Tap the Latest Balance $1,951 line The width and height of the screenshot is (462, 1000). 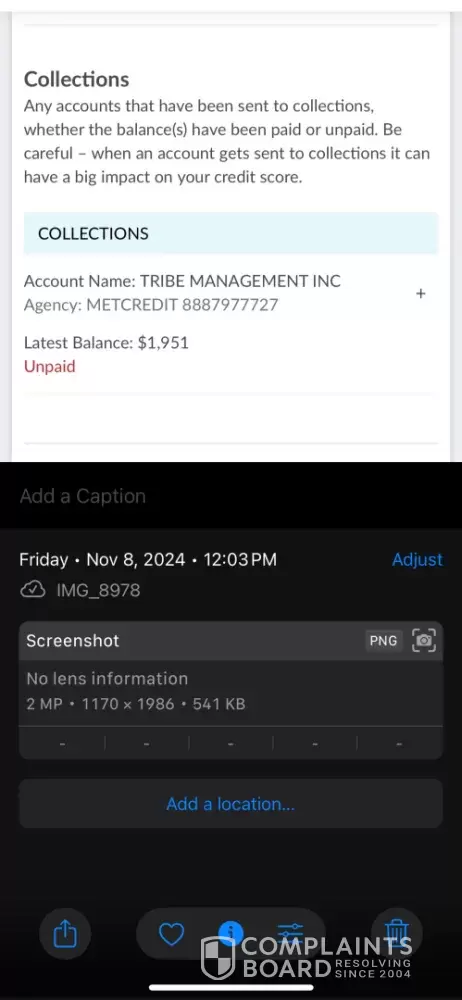(x=106, y=342)
